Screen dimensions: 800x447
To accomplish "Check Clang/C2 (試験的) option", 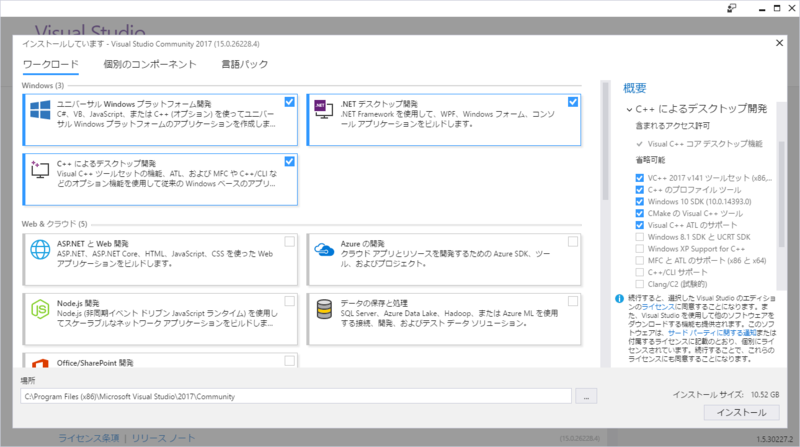I will [639, 284].
